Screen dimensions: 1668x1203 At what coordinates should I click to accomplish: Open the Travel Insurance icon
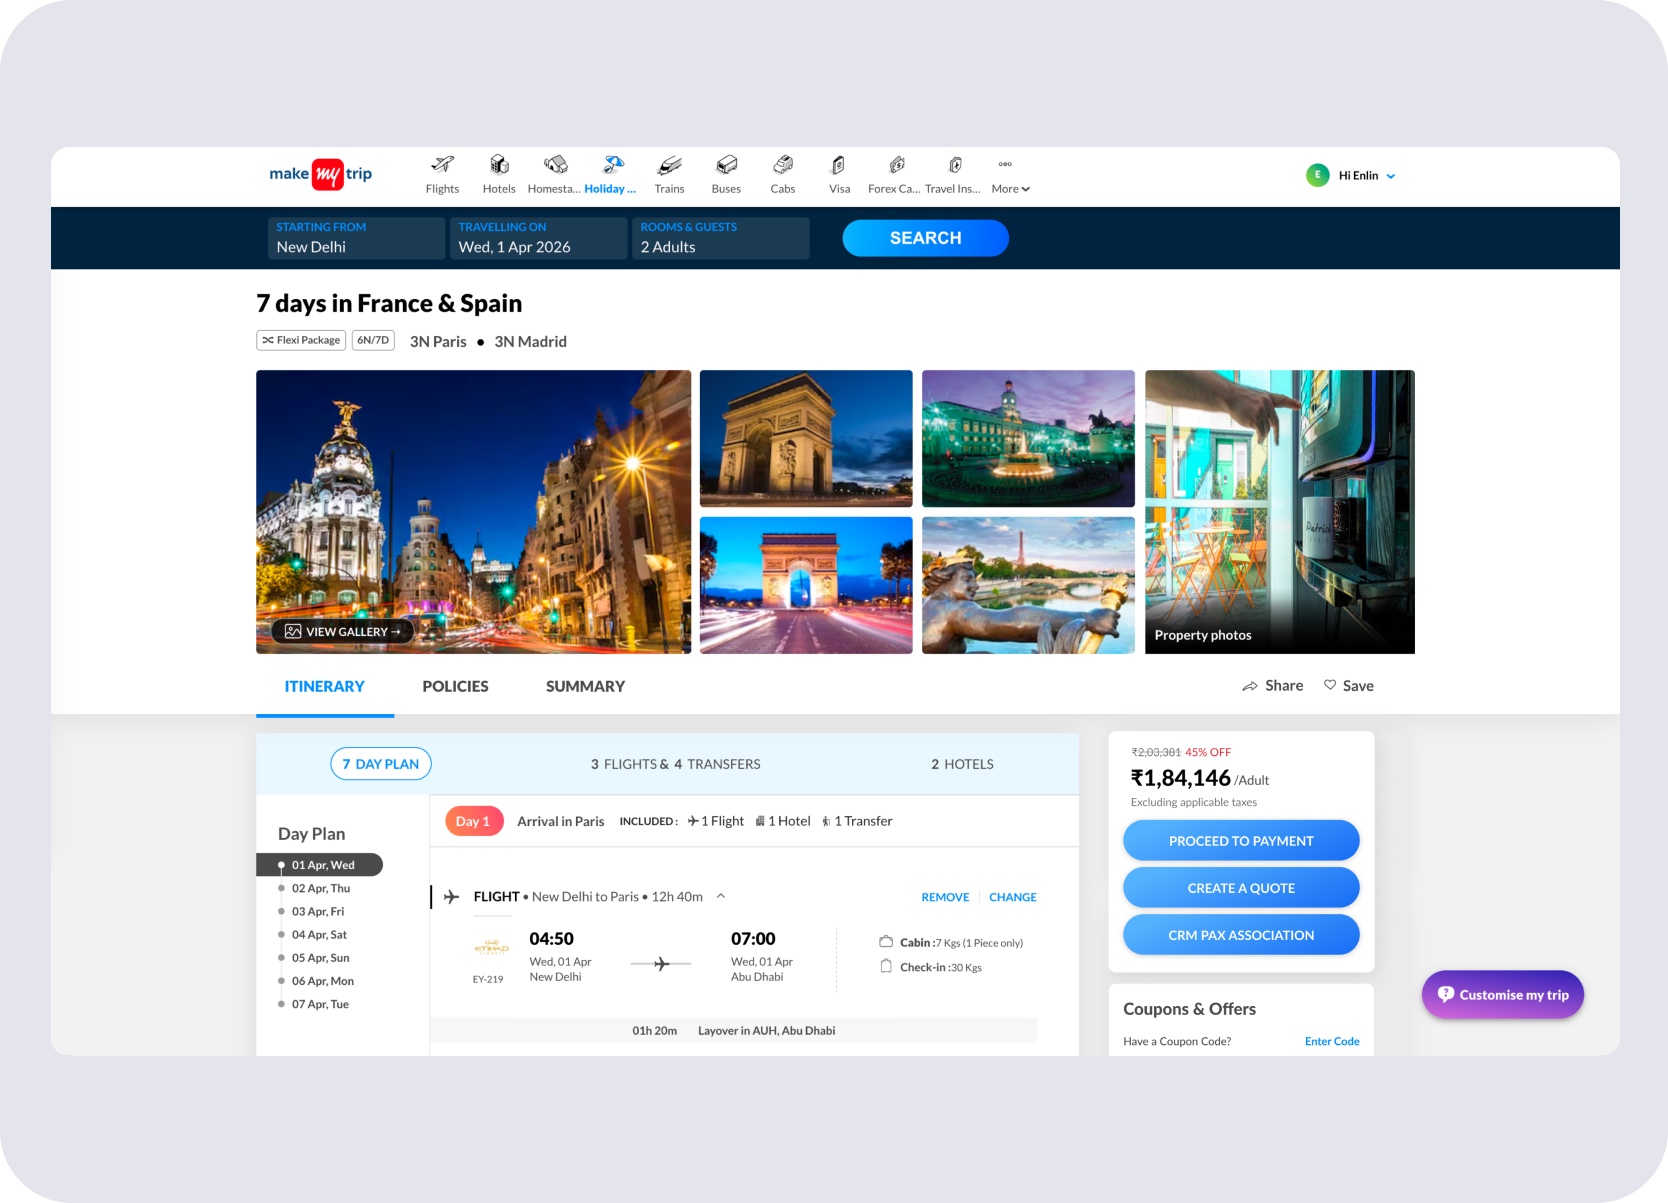(x=954, y=165)
